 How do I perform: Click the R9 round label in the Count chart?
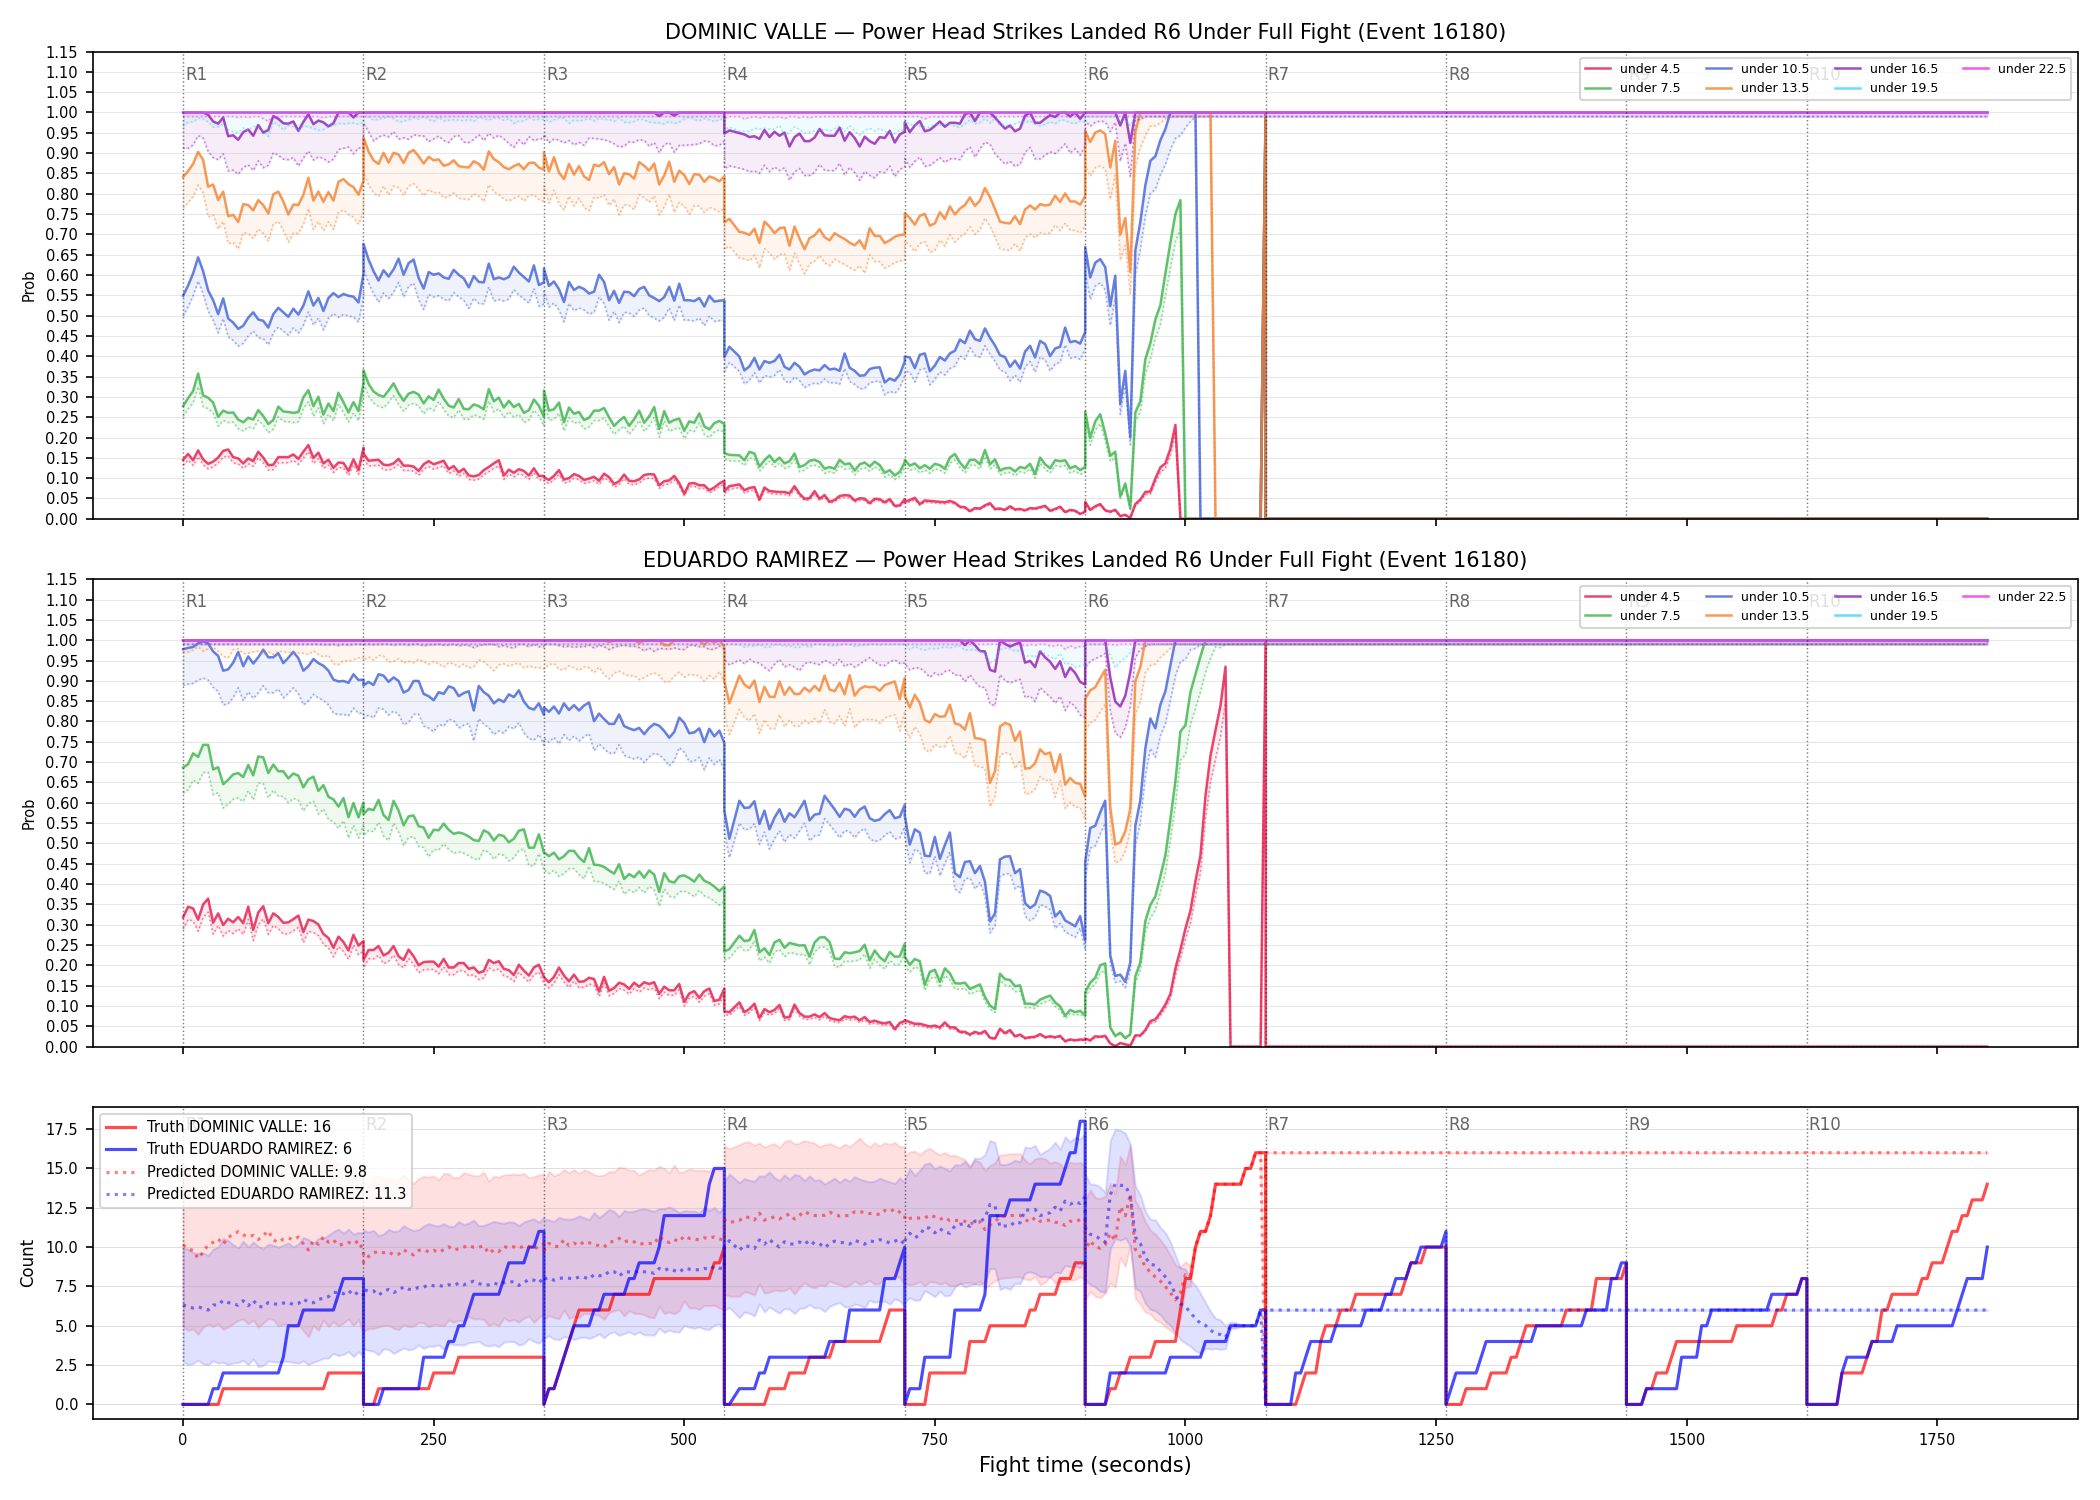click(1639, 1124)
